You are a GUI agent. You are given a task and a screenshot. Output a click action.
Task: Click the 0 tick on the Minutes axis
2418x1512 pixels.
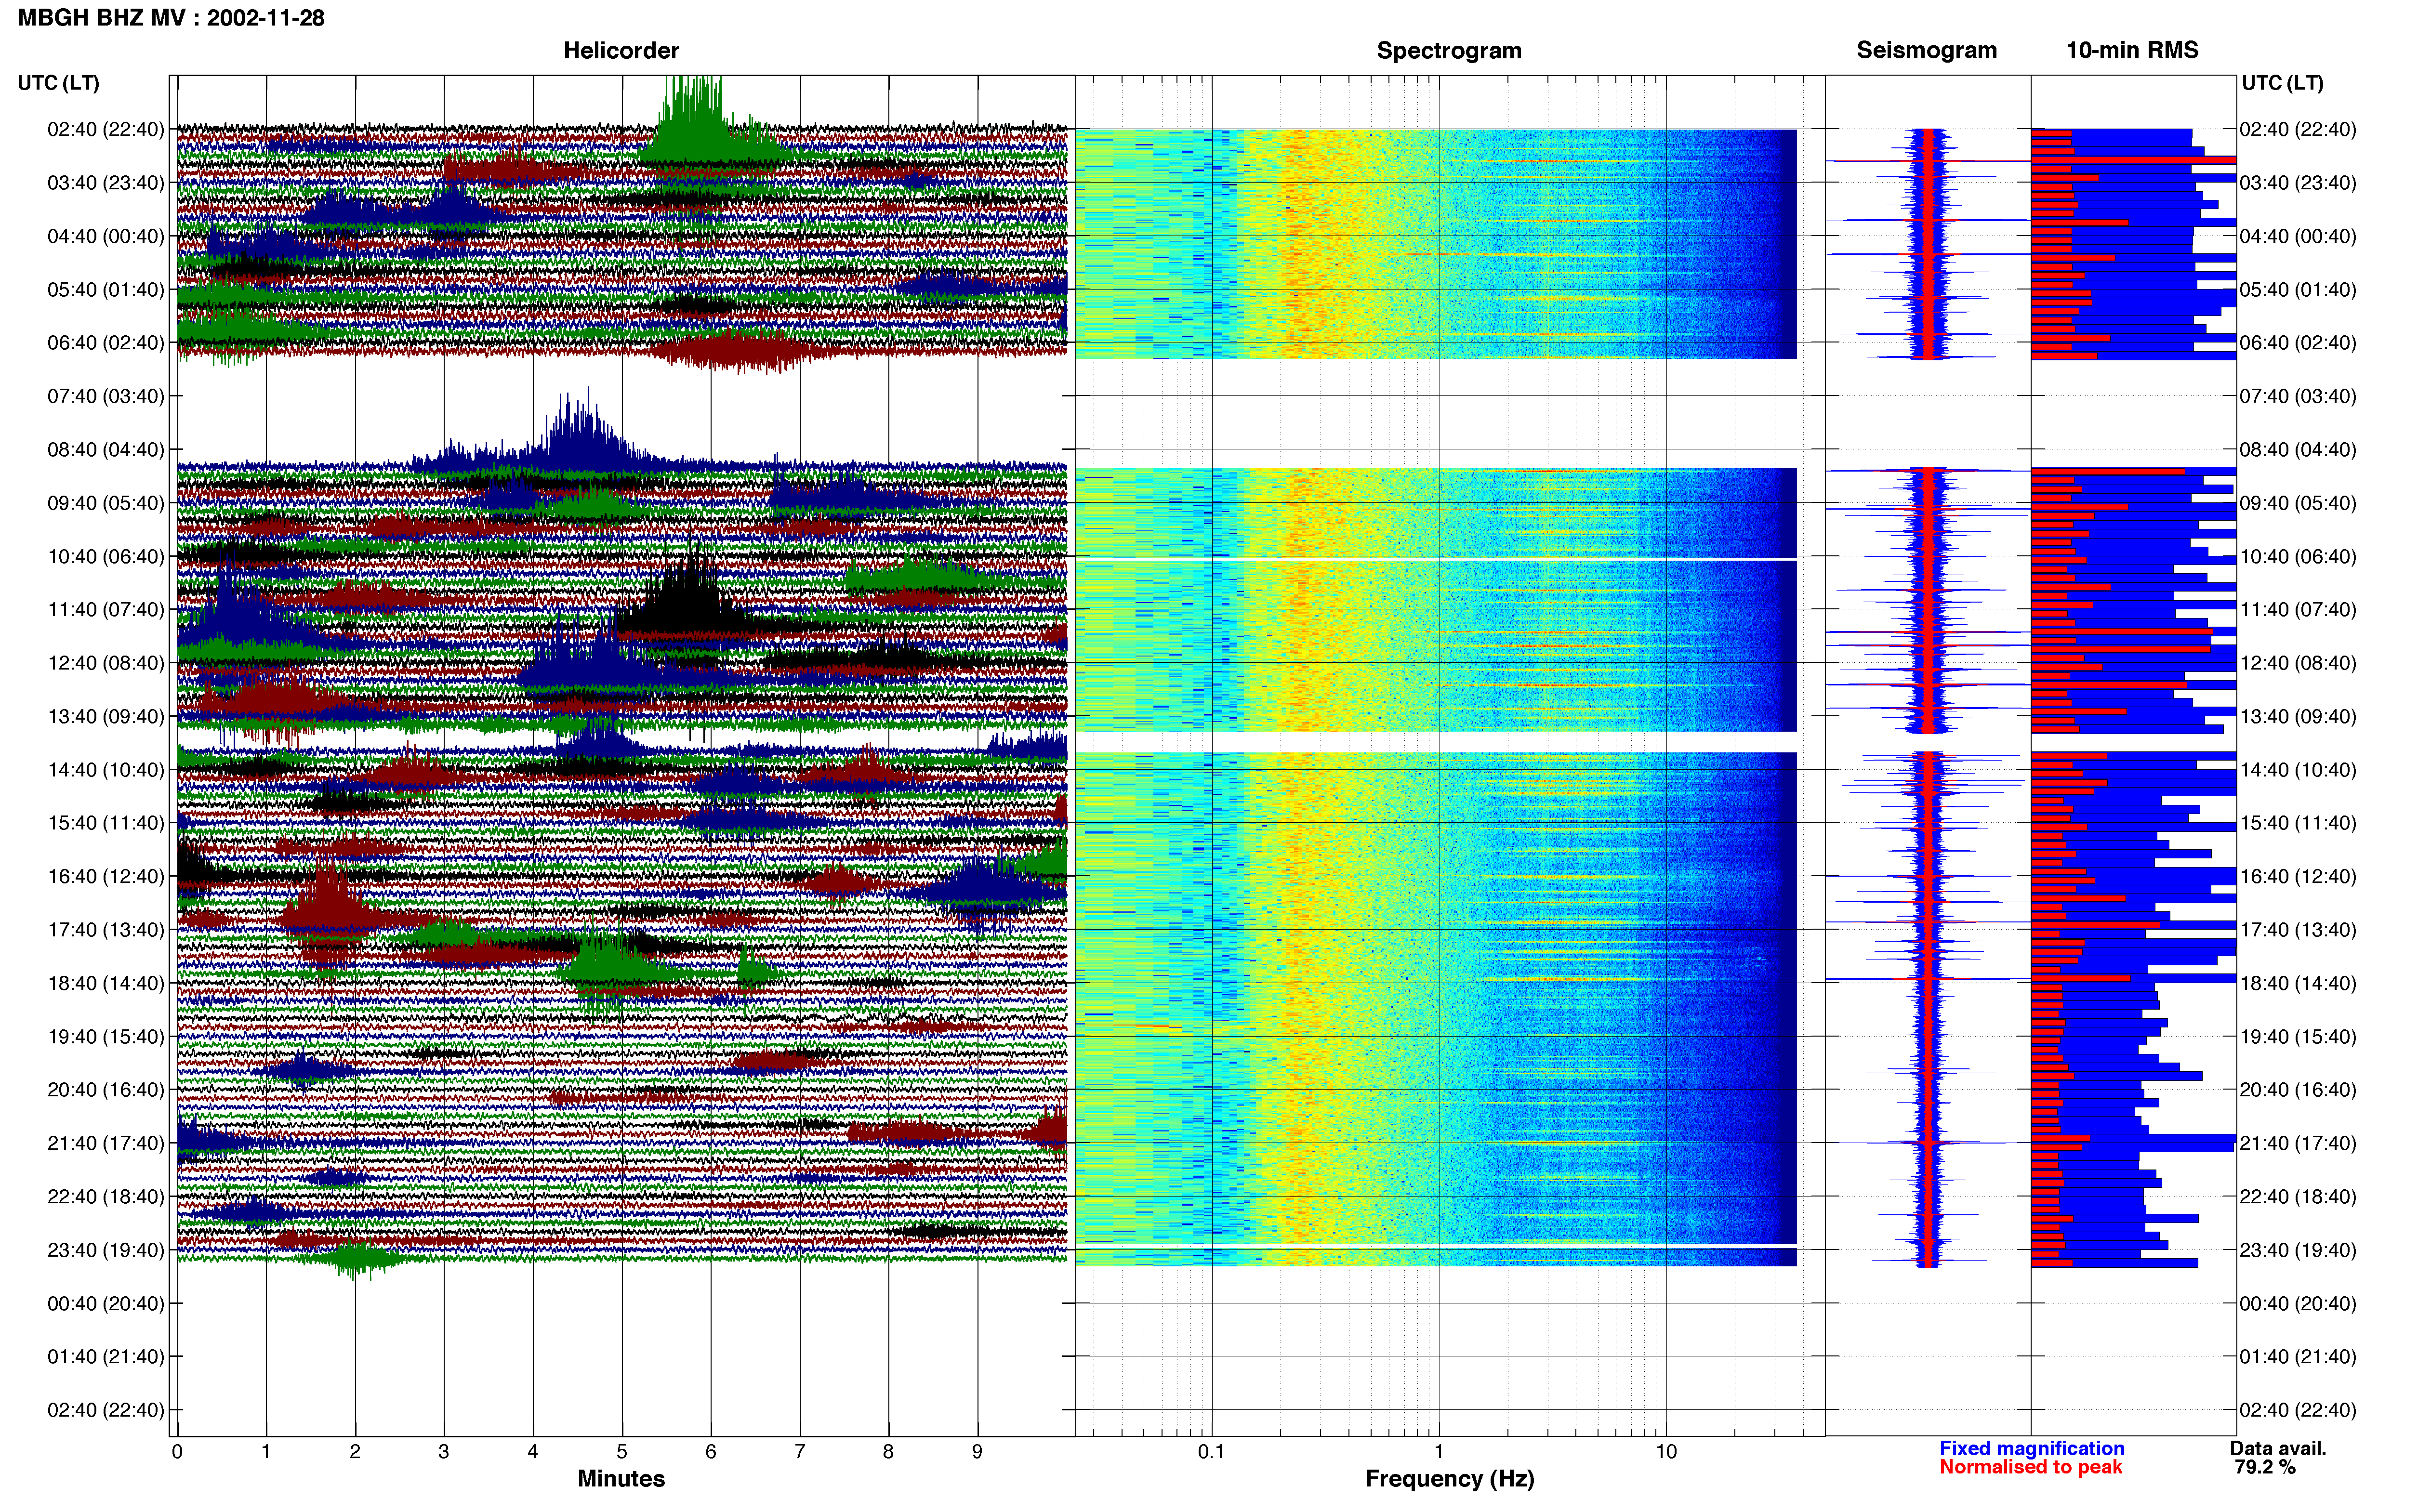coord(177,1451)
